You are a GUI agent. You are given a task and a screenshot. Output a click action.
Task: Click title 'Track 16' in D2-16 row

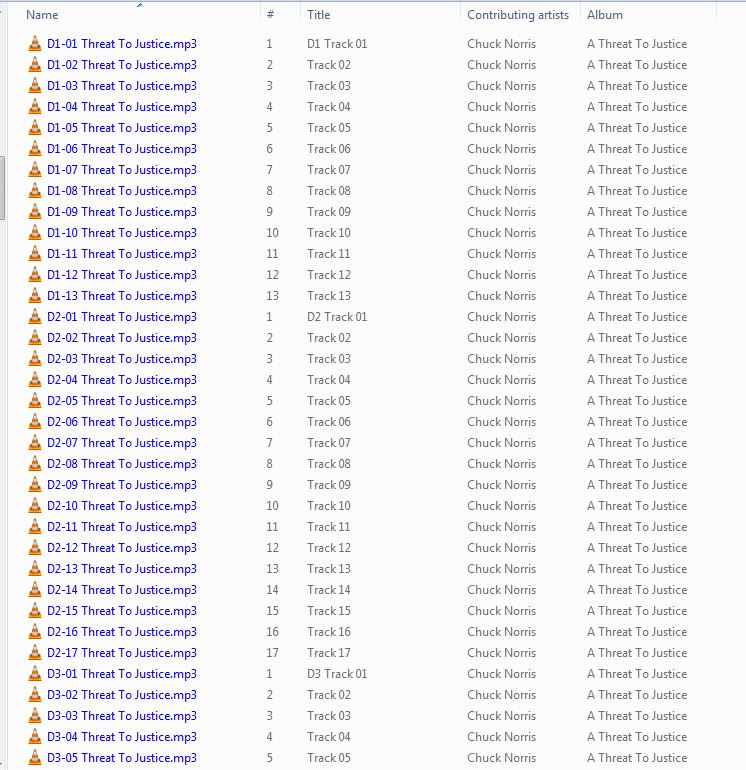pos(329,632)
